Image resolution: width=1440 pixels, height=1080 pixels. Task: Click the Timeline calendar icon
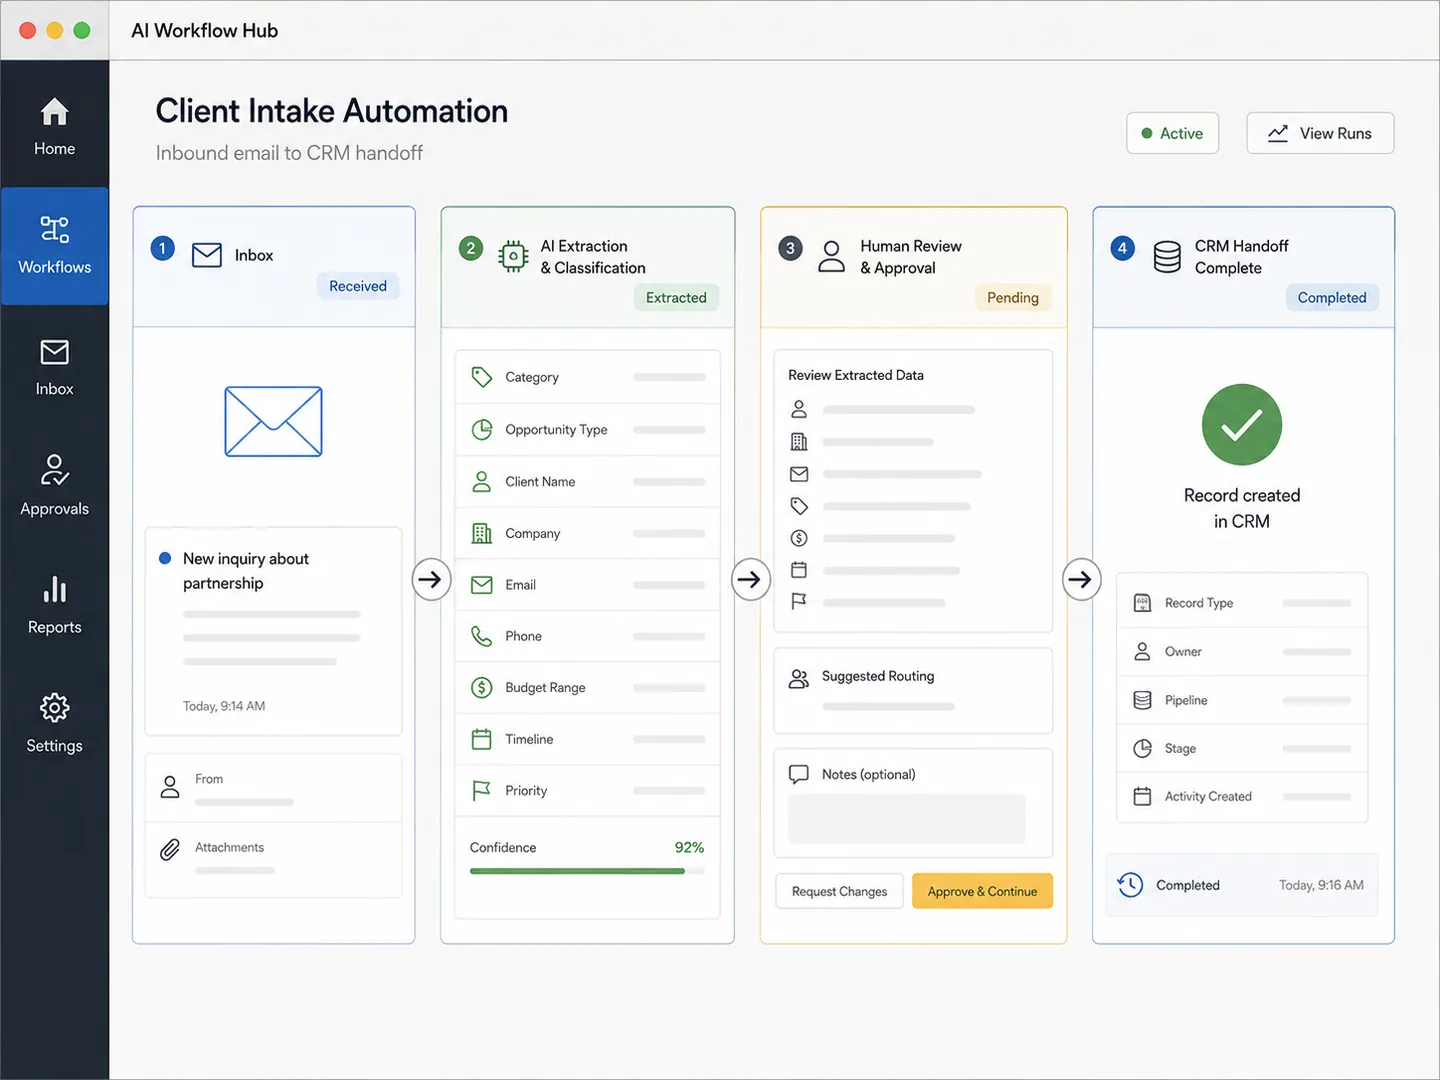pyautogui.click(x=481, y=739)
